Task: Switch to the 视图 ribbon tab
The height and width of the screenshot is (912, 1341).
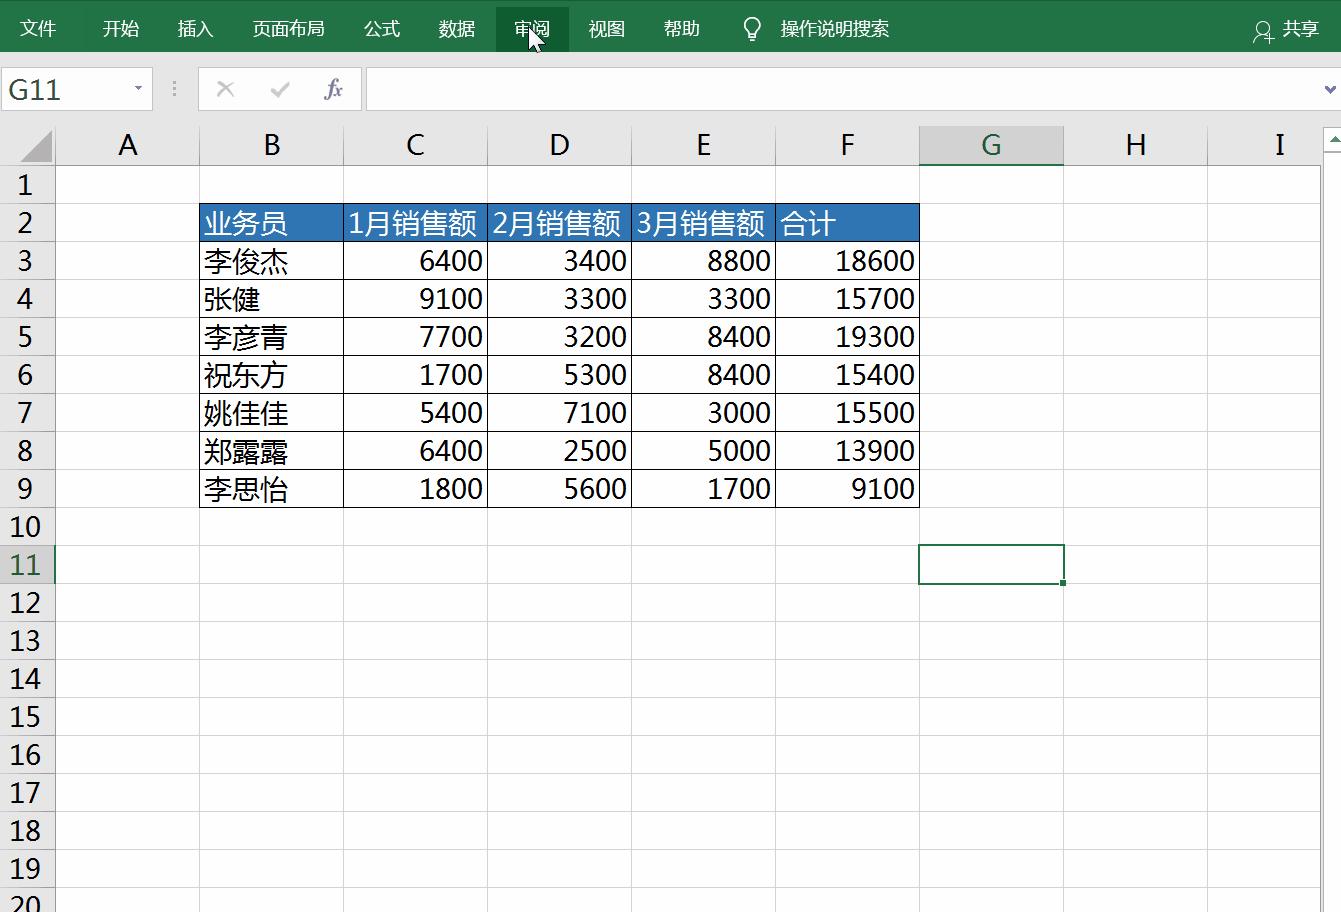Action: tap(606, 28)
